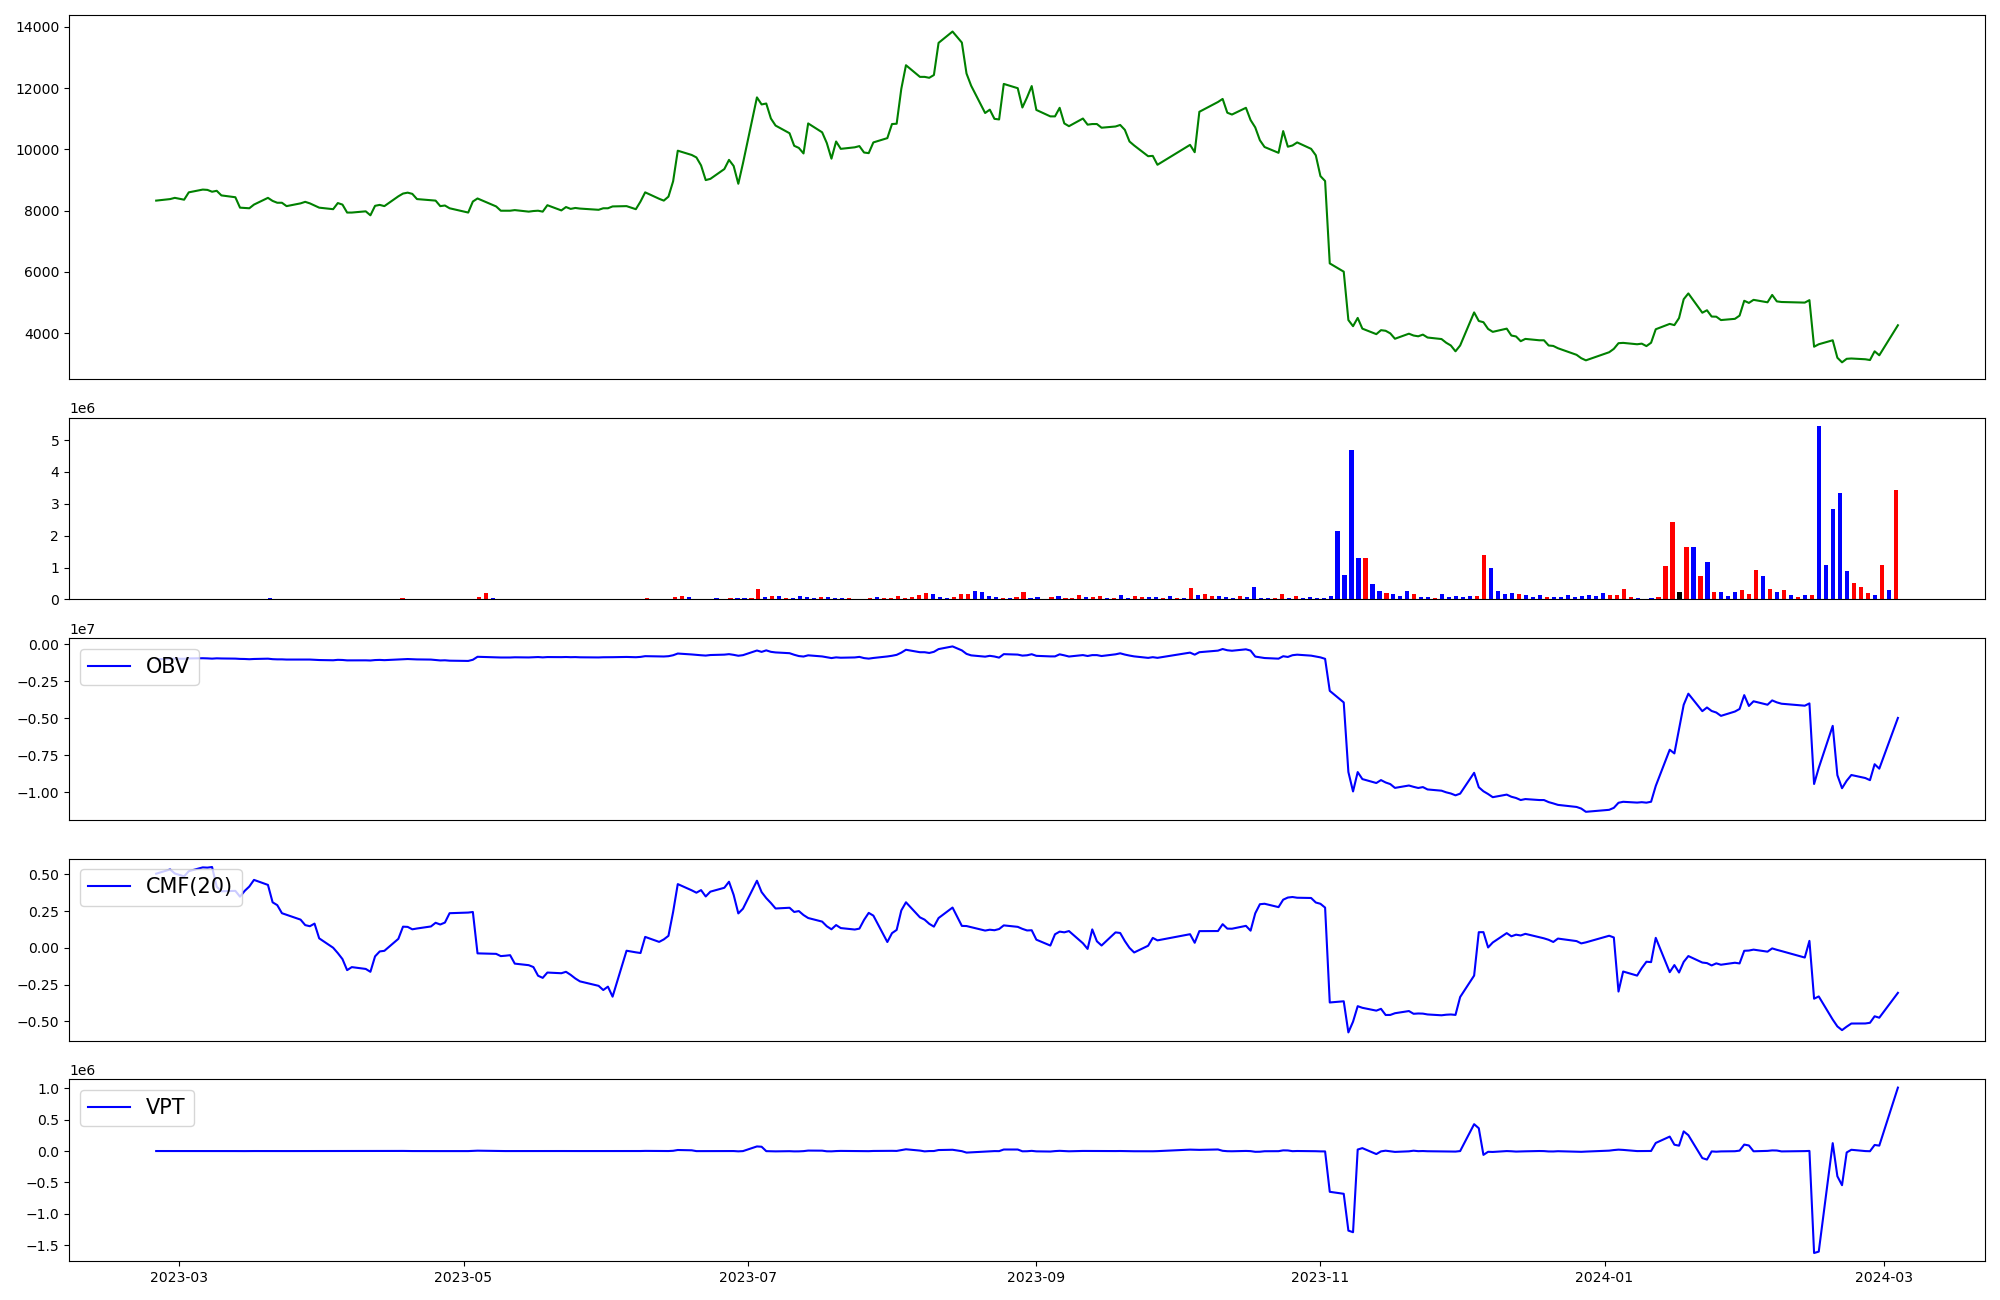The width and height of the screenshot is (2000, 1300).
Task: Click the VPT legend label
Action: point(165,1107)
